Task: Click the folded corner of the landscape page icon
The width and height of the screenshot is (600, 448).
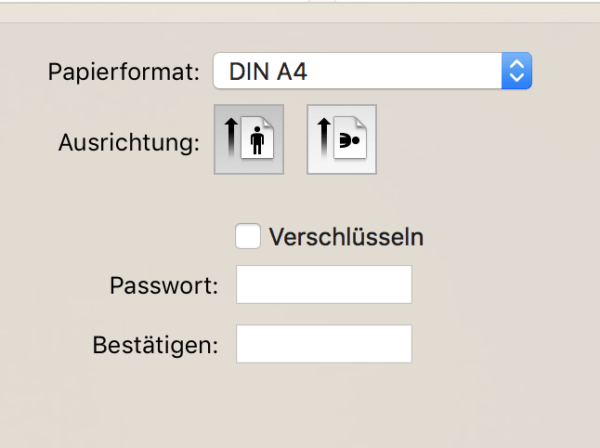Action: tap(361, 122)
